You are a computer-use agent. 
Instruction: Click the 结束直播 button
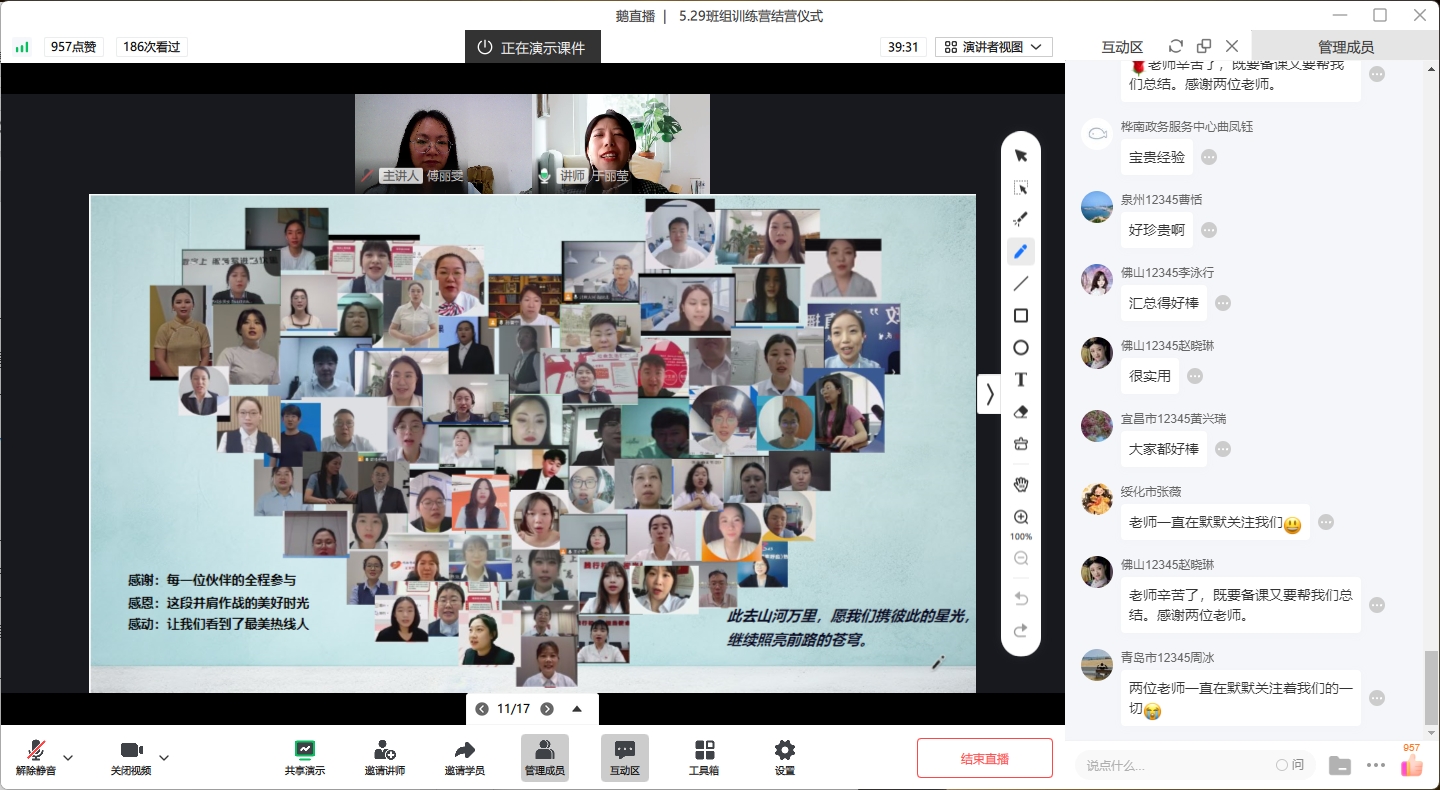tap(984, 758)
